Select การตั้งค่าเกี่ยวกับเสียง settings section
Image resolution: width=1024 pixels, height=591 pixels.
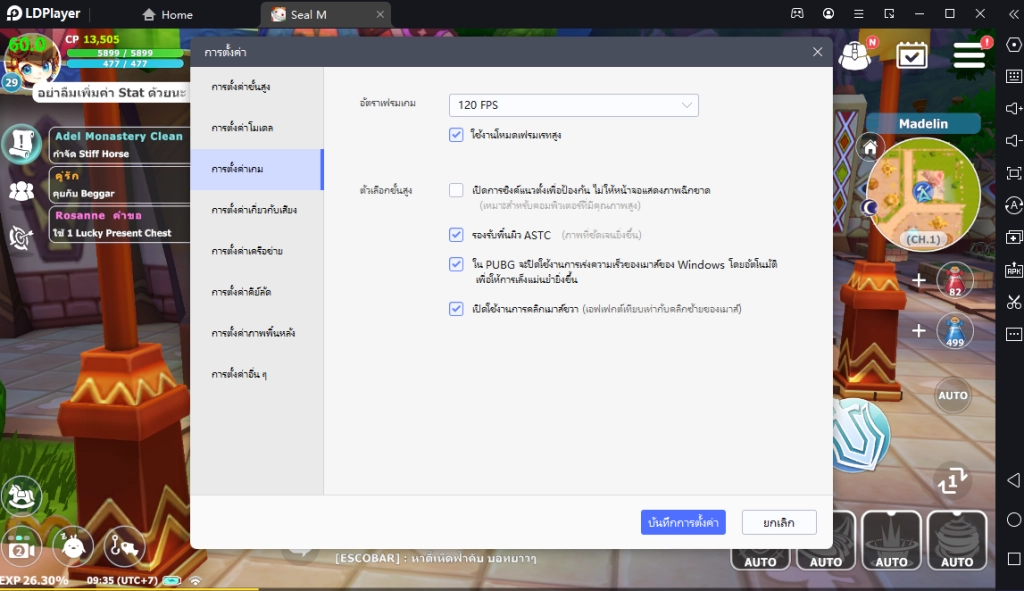tap(257, 210)
